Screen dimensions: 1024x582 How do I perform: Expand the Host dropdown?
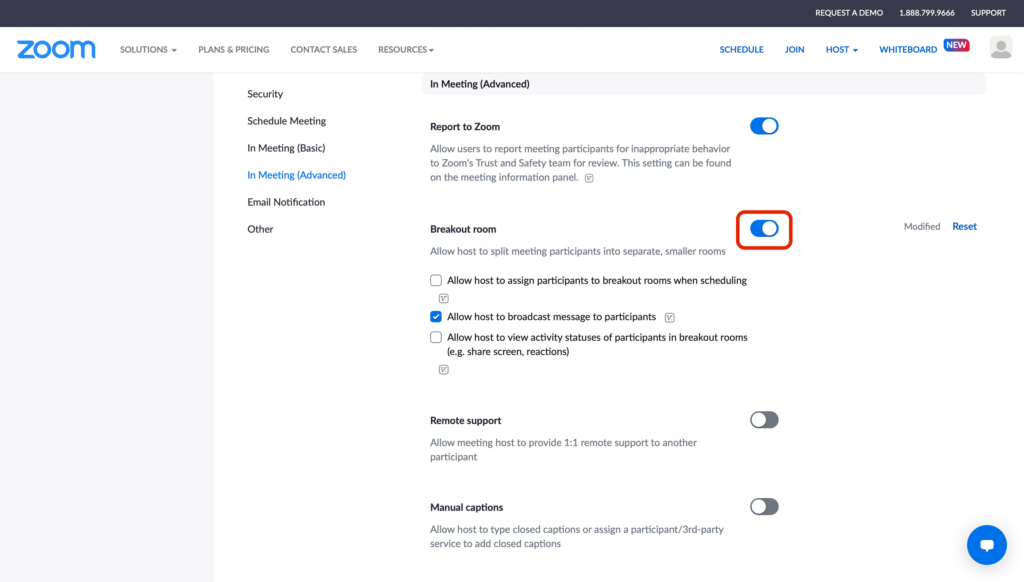[841, 50]
